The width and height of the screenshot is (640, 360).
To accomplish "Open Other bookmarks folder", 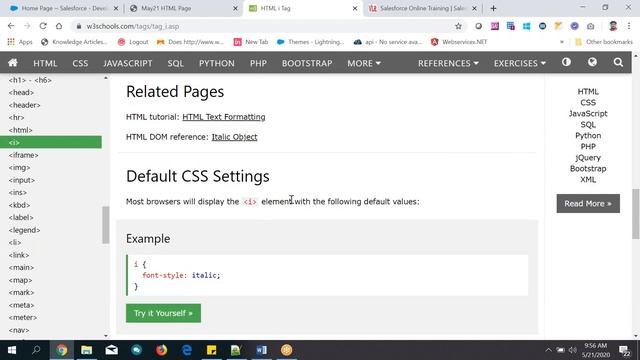I will click(x=604, y=42).
